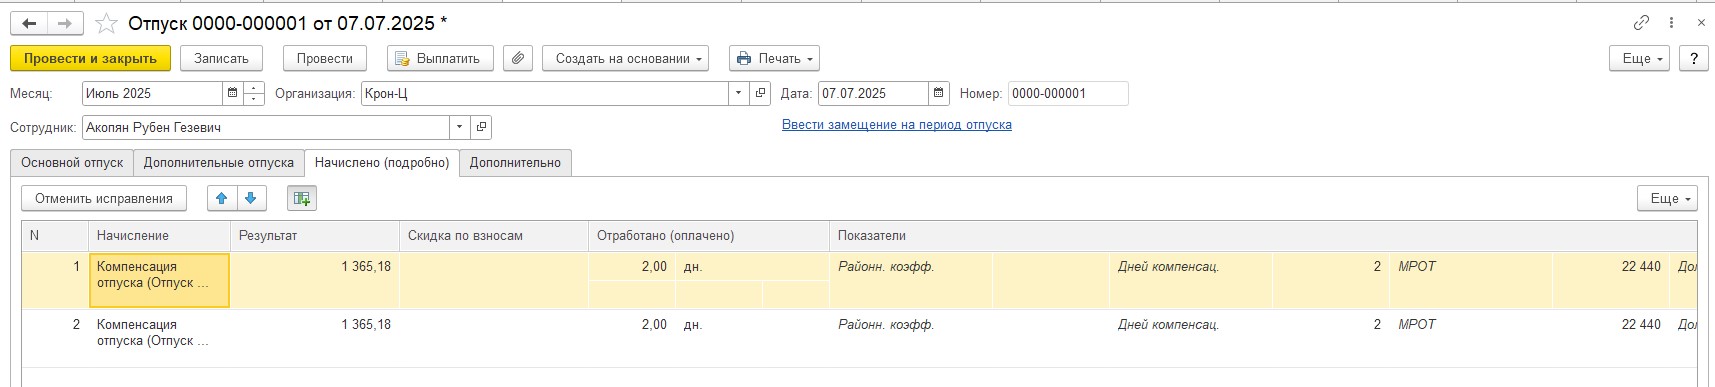This screenshot has height=387, width=1715.
Task: Switch to Дополнительно tab
Action: pyautogui.click(x=515, y=163)
